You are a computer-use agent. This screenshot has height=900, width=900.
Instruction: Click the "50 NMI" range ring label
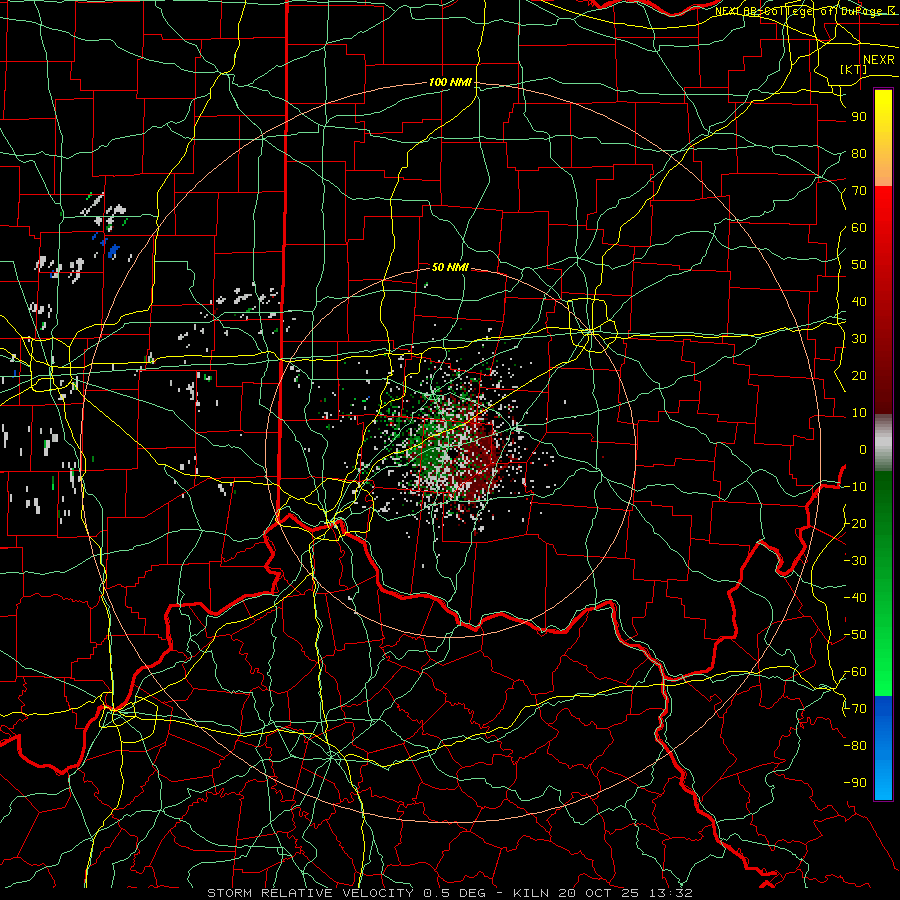pos(450,267)
